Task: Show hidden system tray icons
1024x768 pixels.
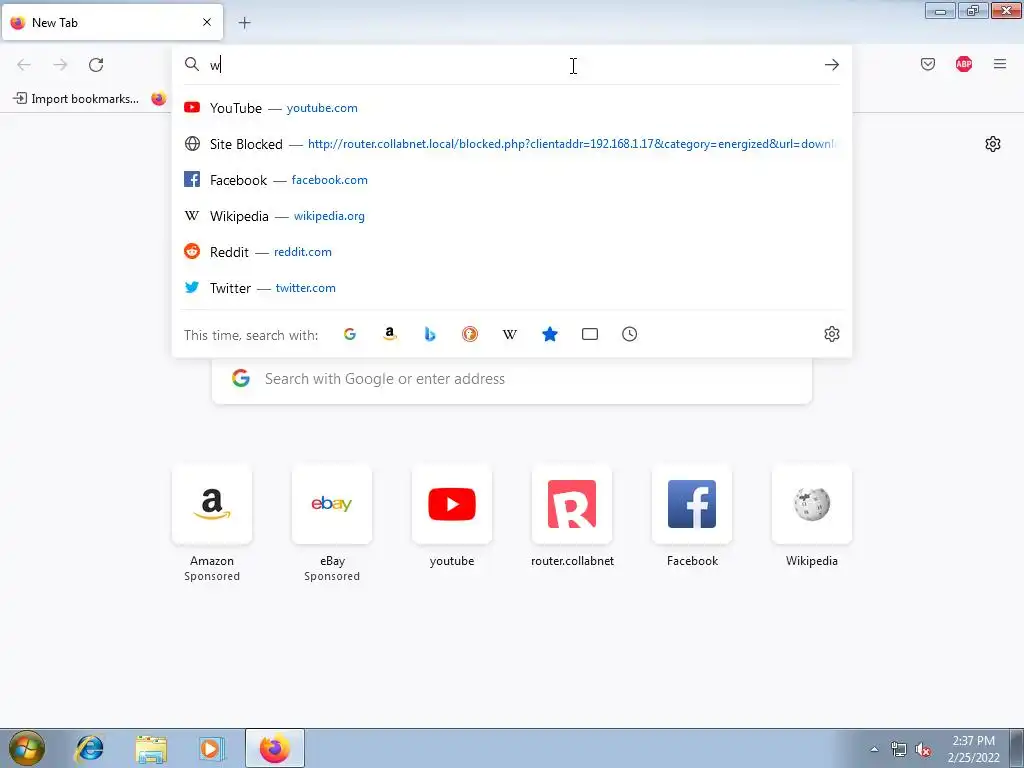Action: tap(874, 749)
